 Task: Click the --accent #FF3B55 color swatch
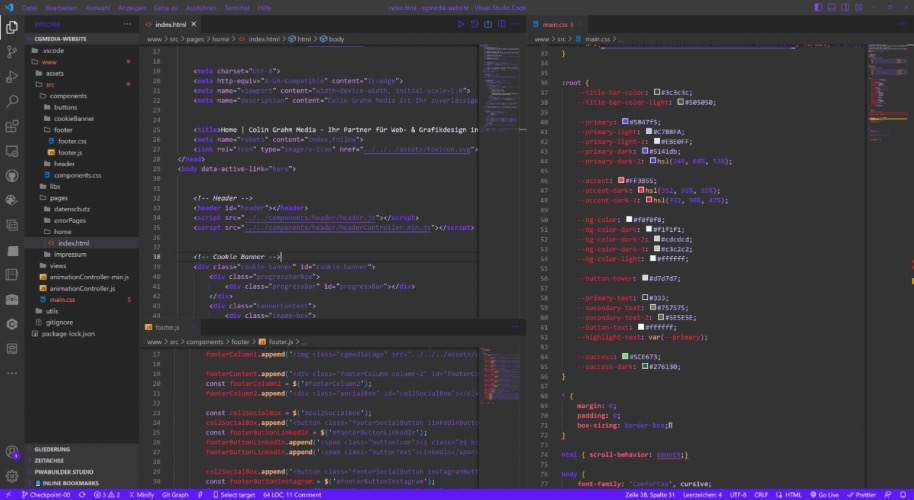click(621, 181)
